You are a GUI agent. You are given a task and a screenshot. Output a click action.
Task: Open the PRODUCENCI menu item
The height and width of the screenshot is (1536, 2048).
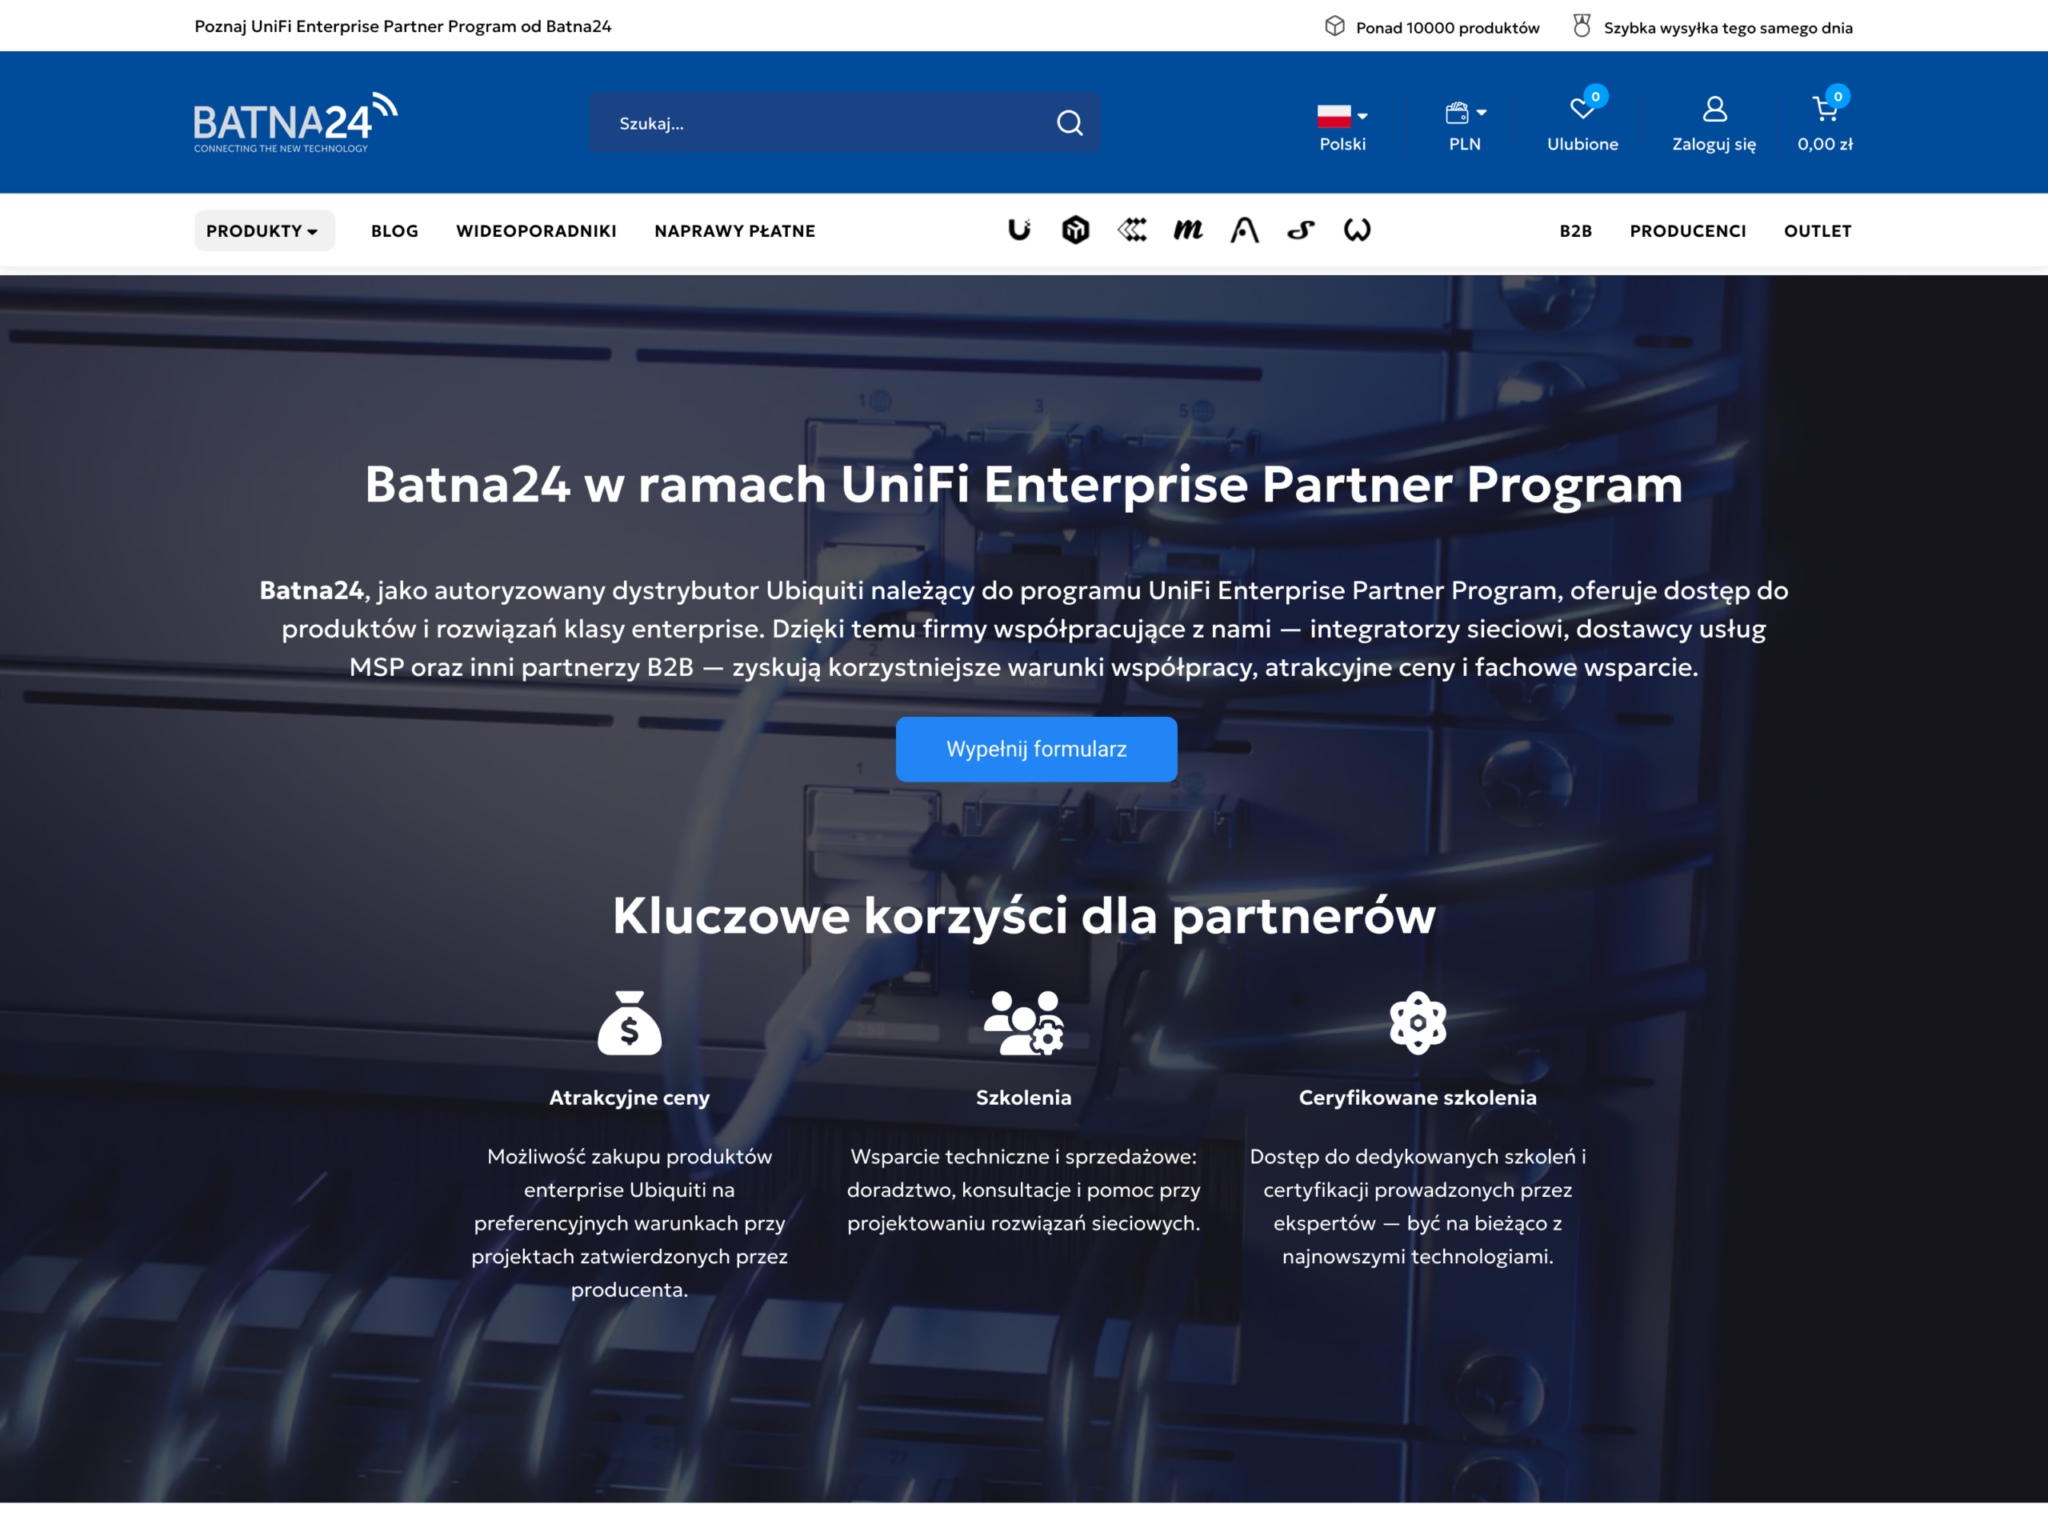coord(1688,231)
